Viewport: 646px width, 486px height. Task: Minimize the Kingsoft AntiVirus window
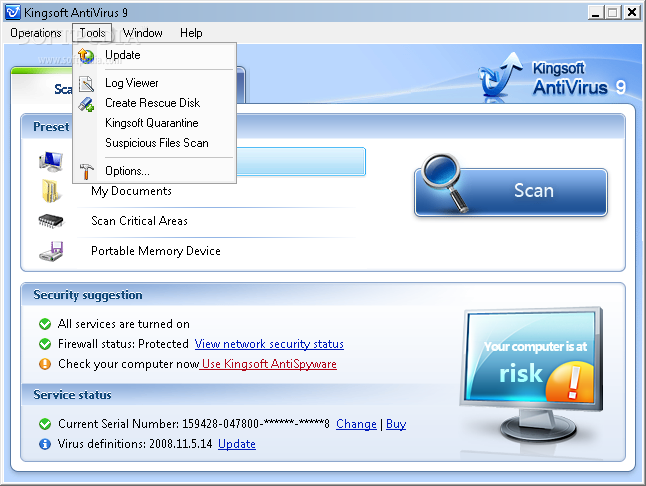tap(595, 13)
